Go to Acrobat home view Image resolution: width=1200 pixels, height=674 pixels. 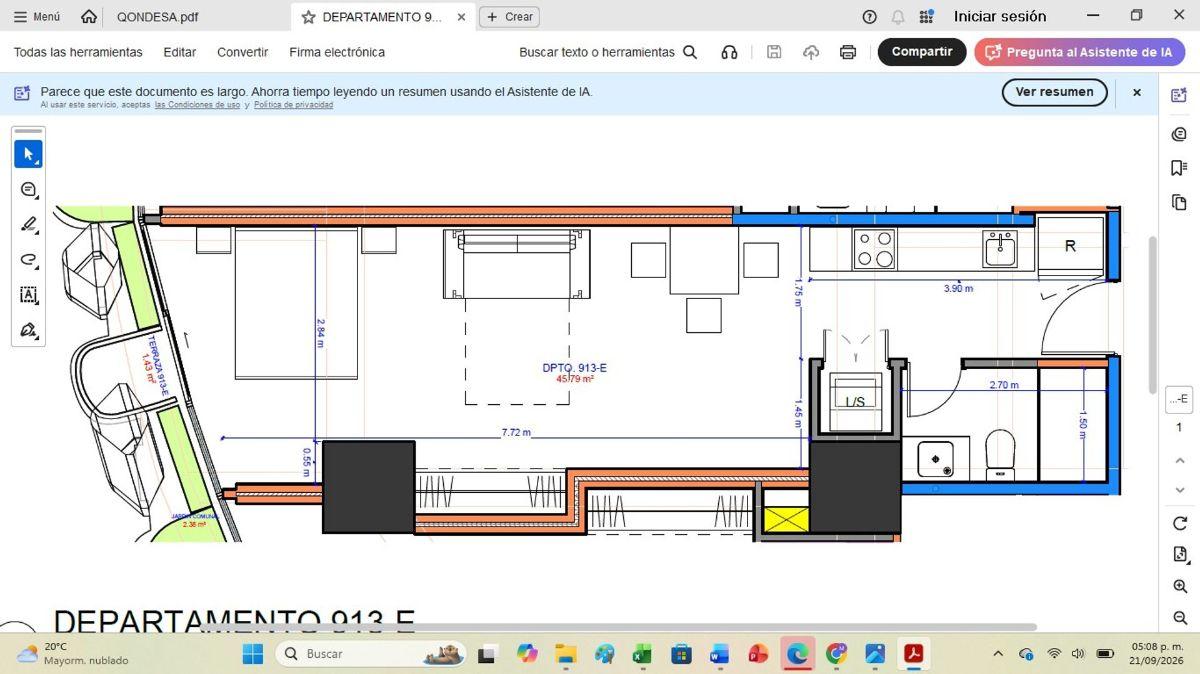tap(89, 17)
